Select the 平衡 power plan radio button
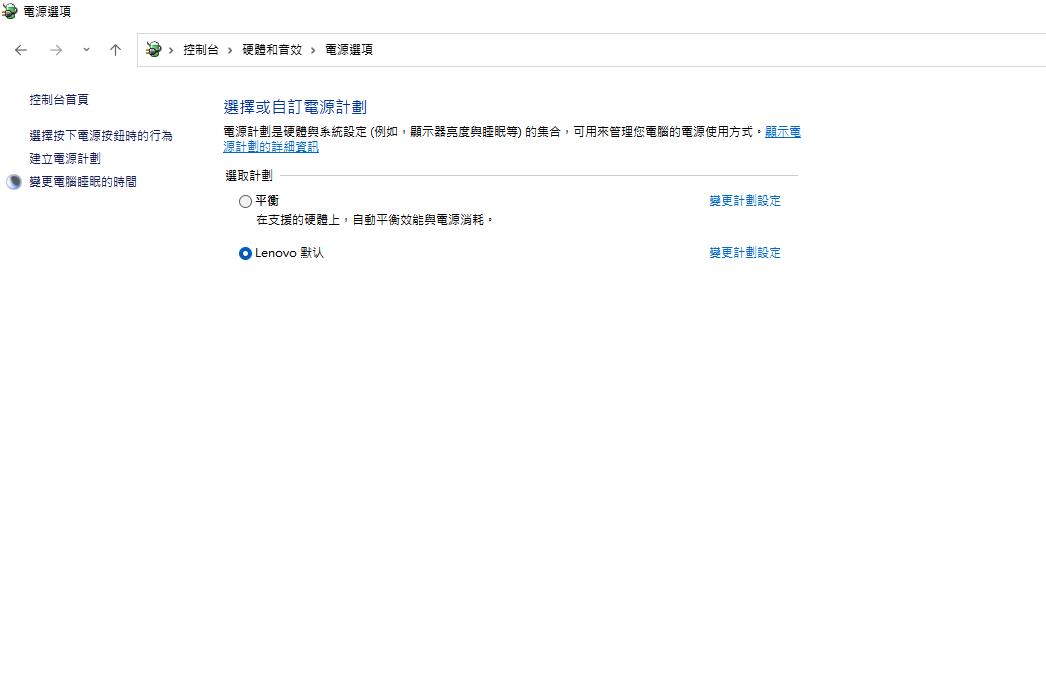Viewport: 1046px width, 678px height. tap(245, 201)
